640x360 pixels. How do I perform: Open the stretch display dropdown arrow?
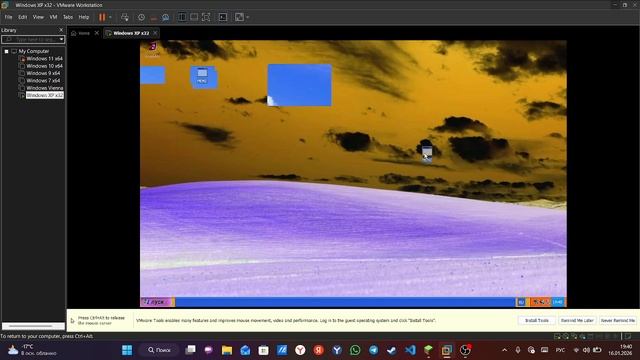[248, 17]
